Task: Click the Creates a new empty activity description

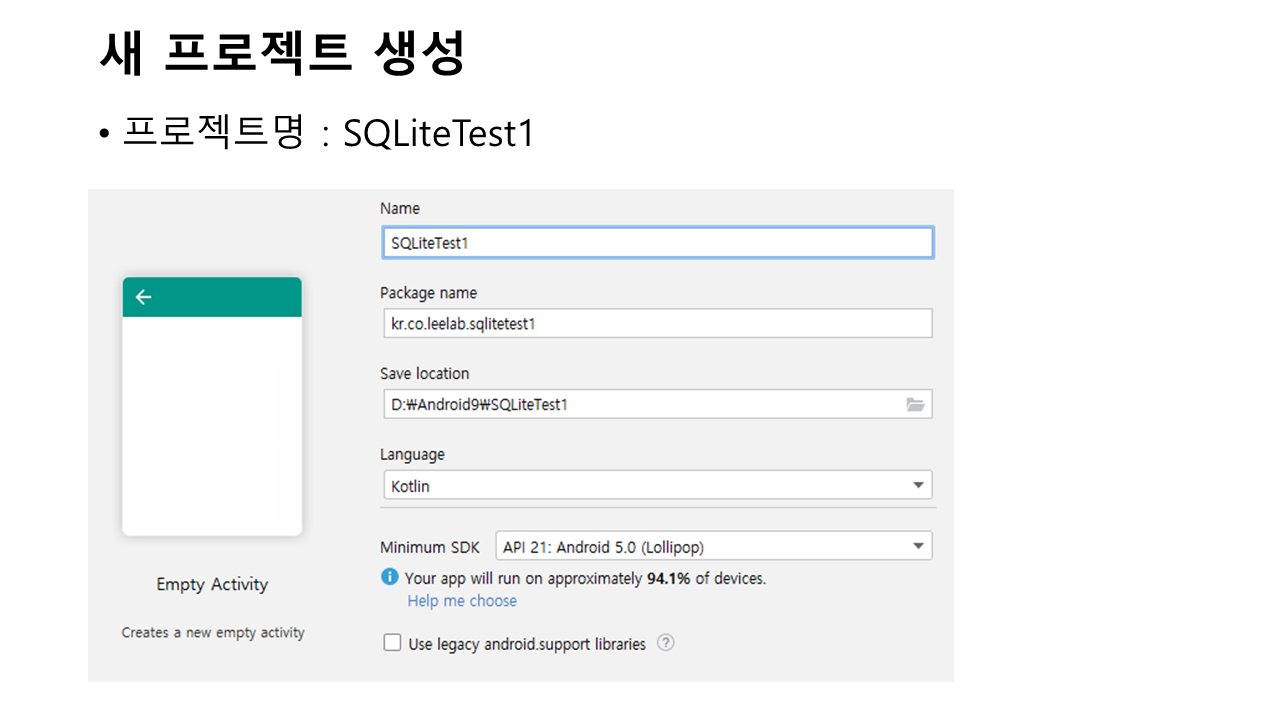Action: (x=213, y=633)
